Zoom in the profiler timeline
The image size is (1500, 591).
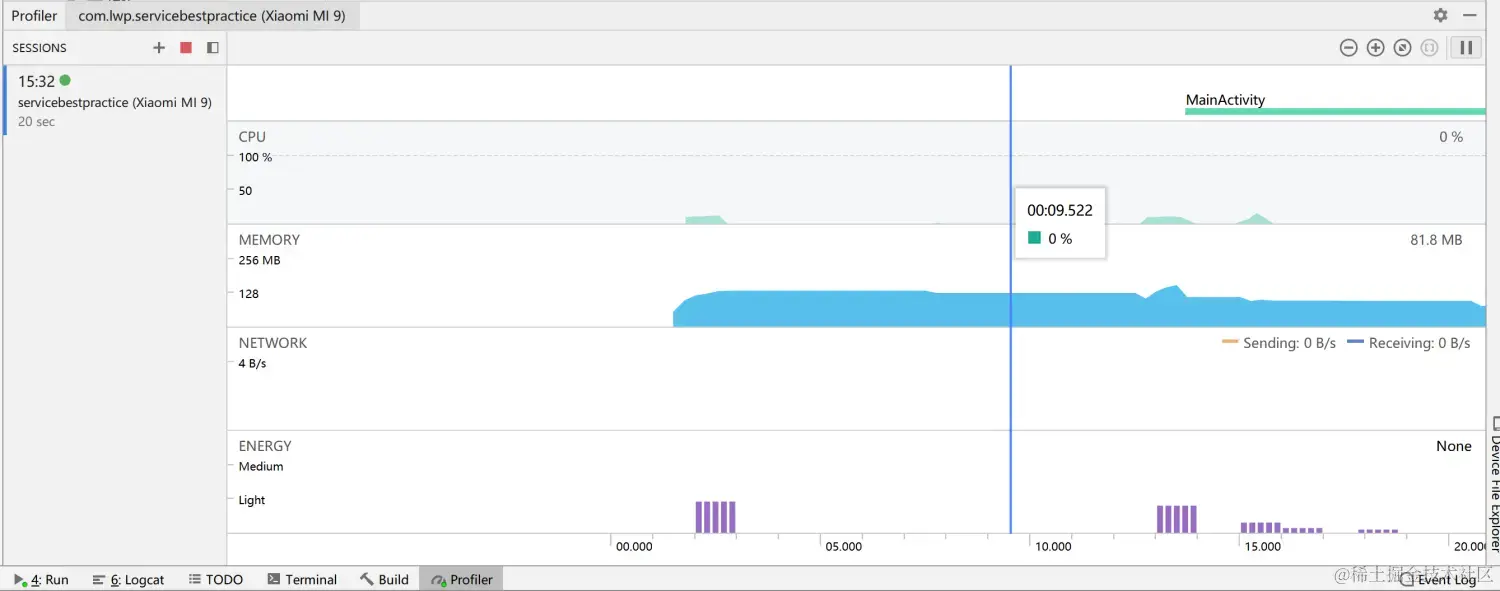click(x=1376, y=48)
